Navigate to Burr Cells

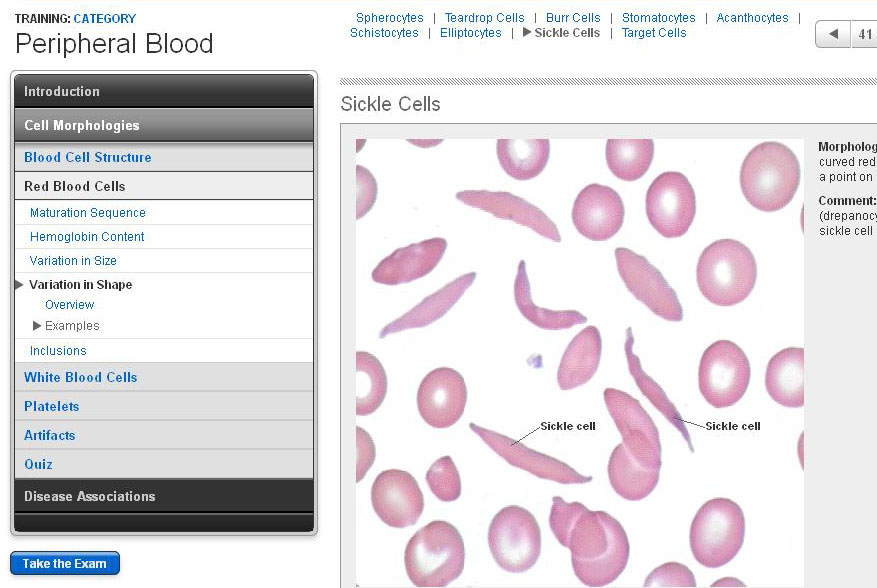pyautogui.click(x=573, y=18)
